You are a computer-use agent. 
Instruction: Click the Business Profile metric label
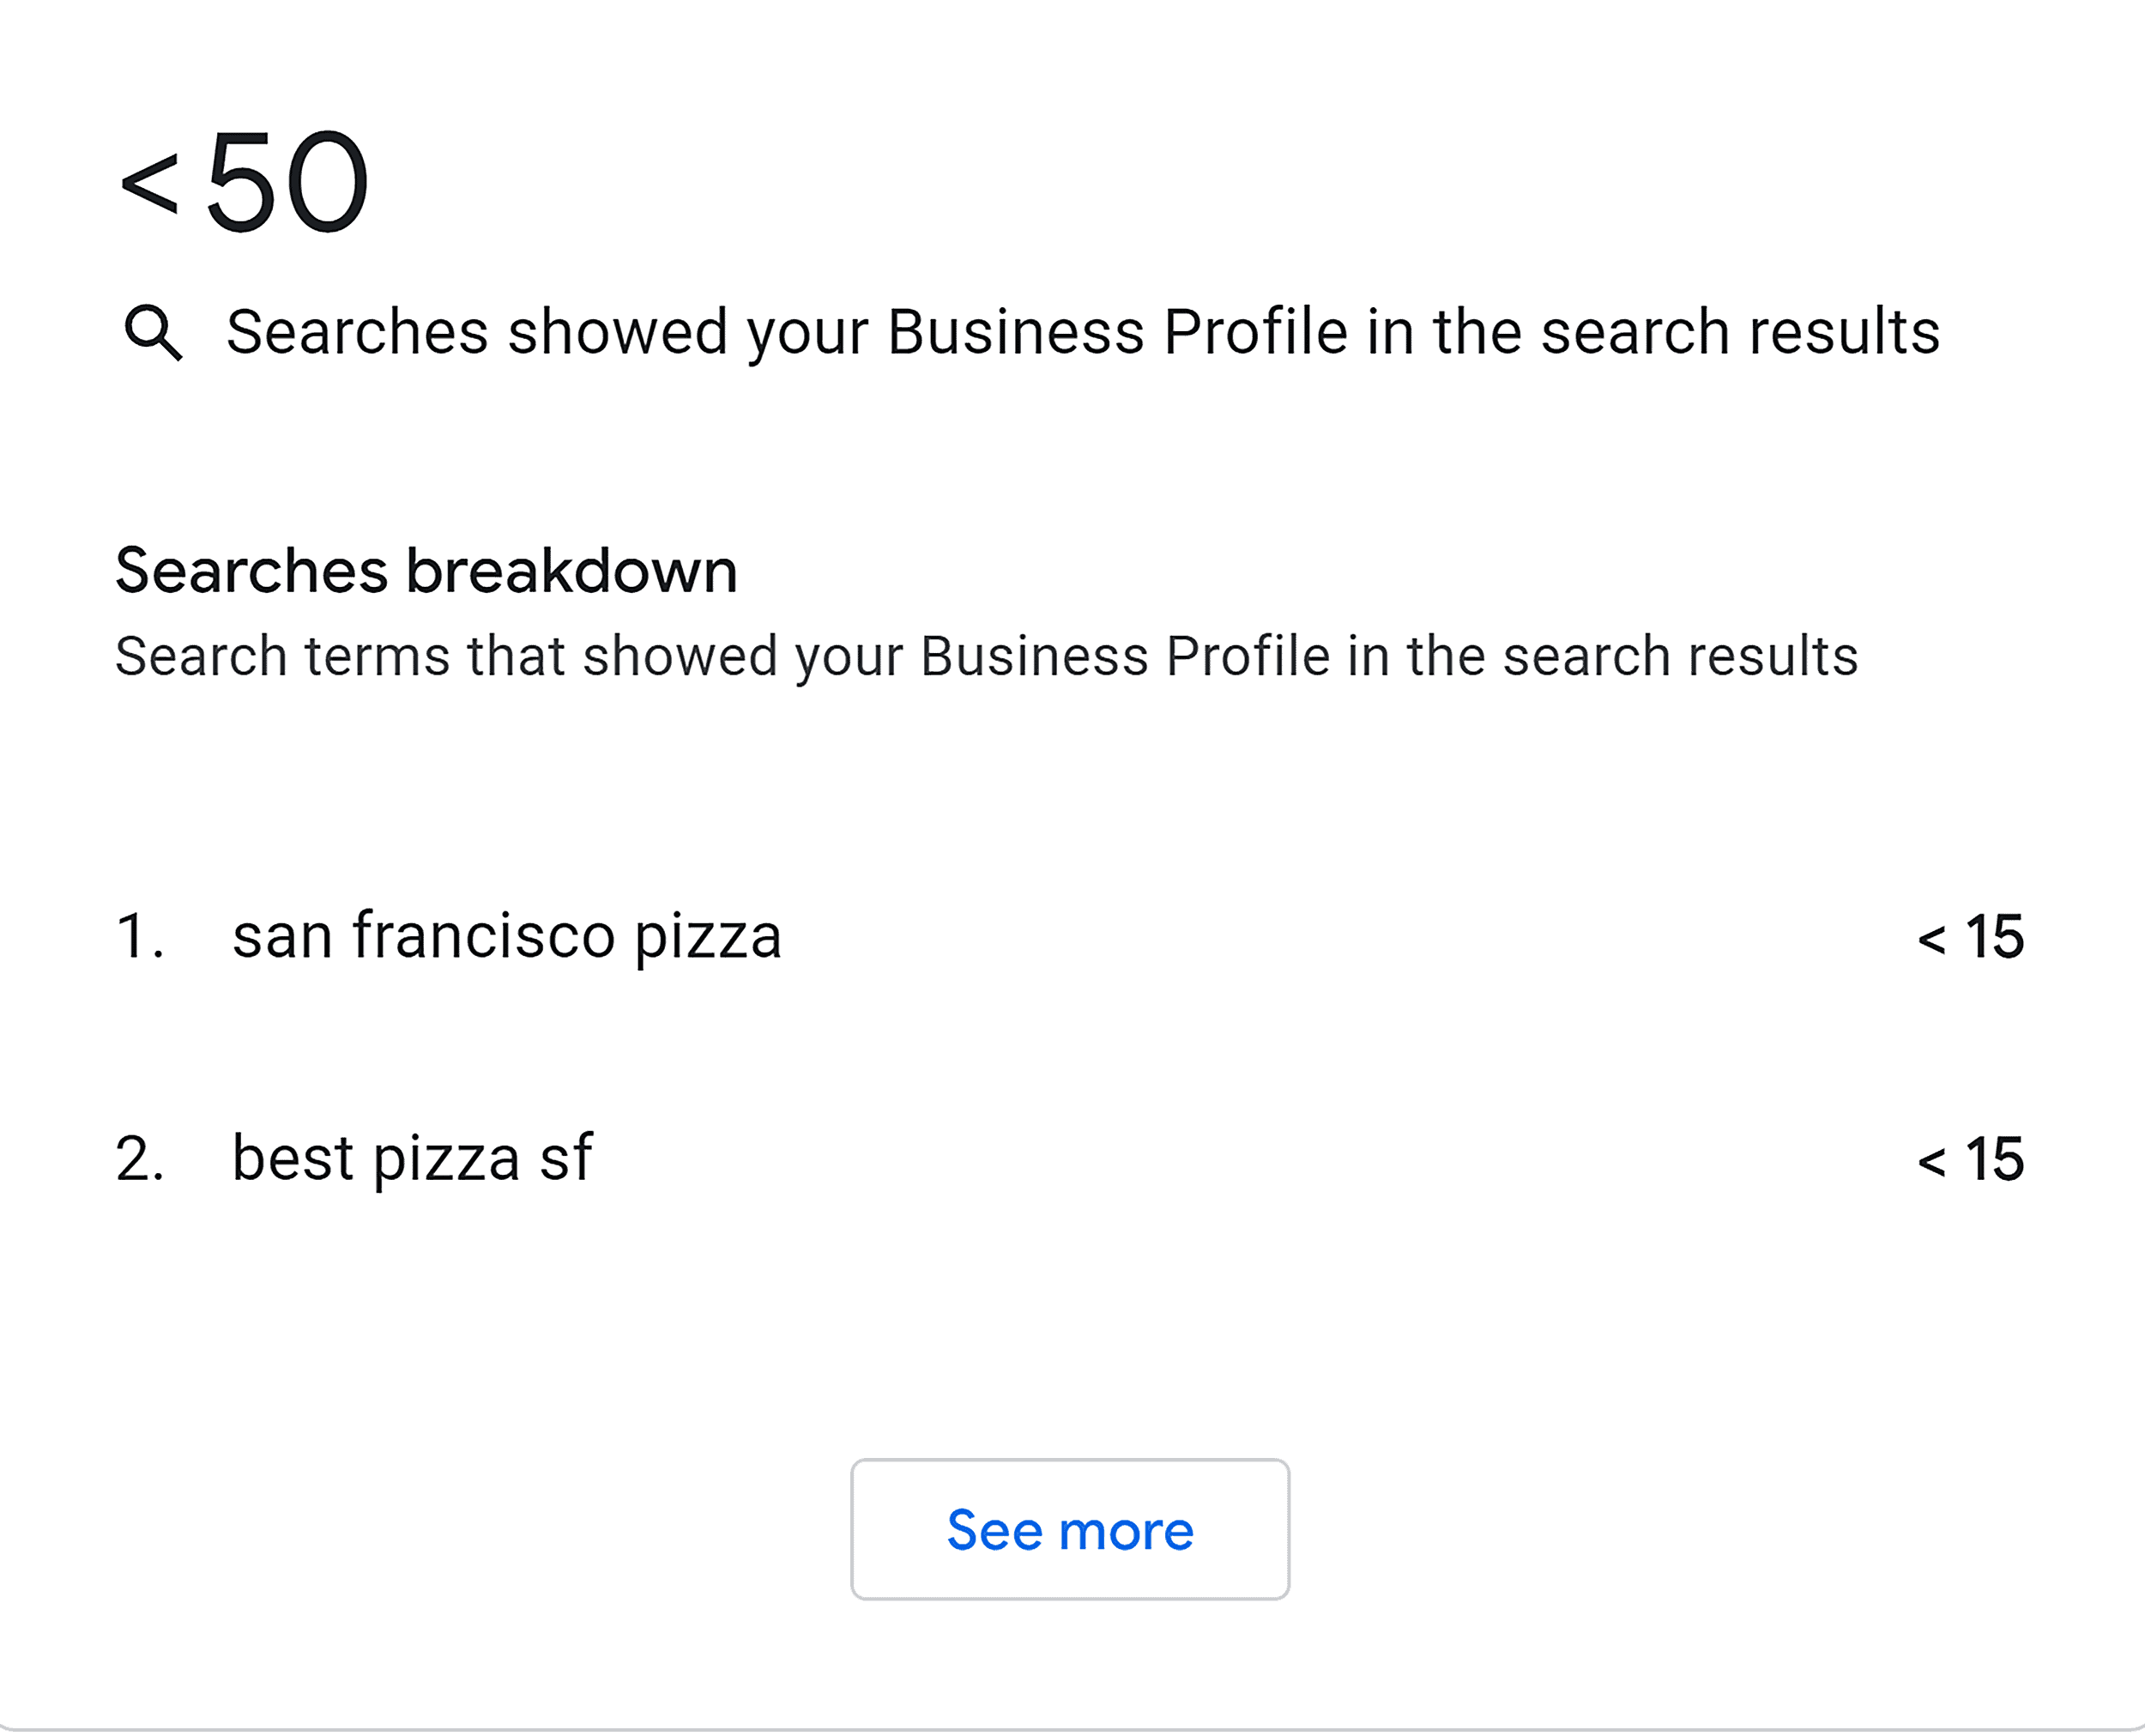[x=1082, y=332]
